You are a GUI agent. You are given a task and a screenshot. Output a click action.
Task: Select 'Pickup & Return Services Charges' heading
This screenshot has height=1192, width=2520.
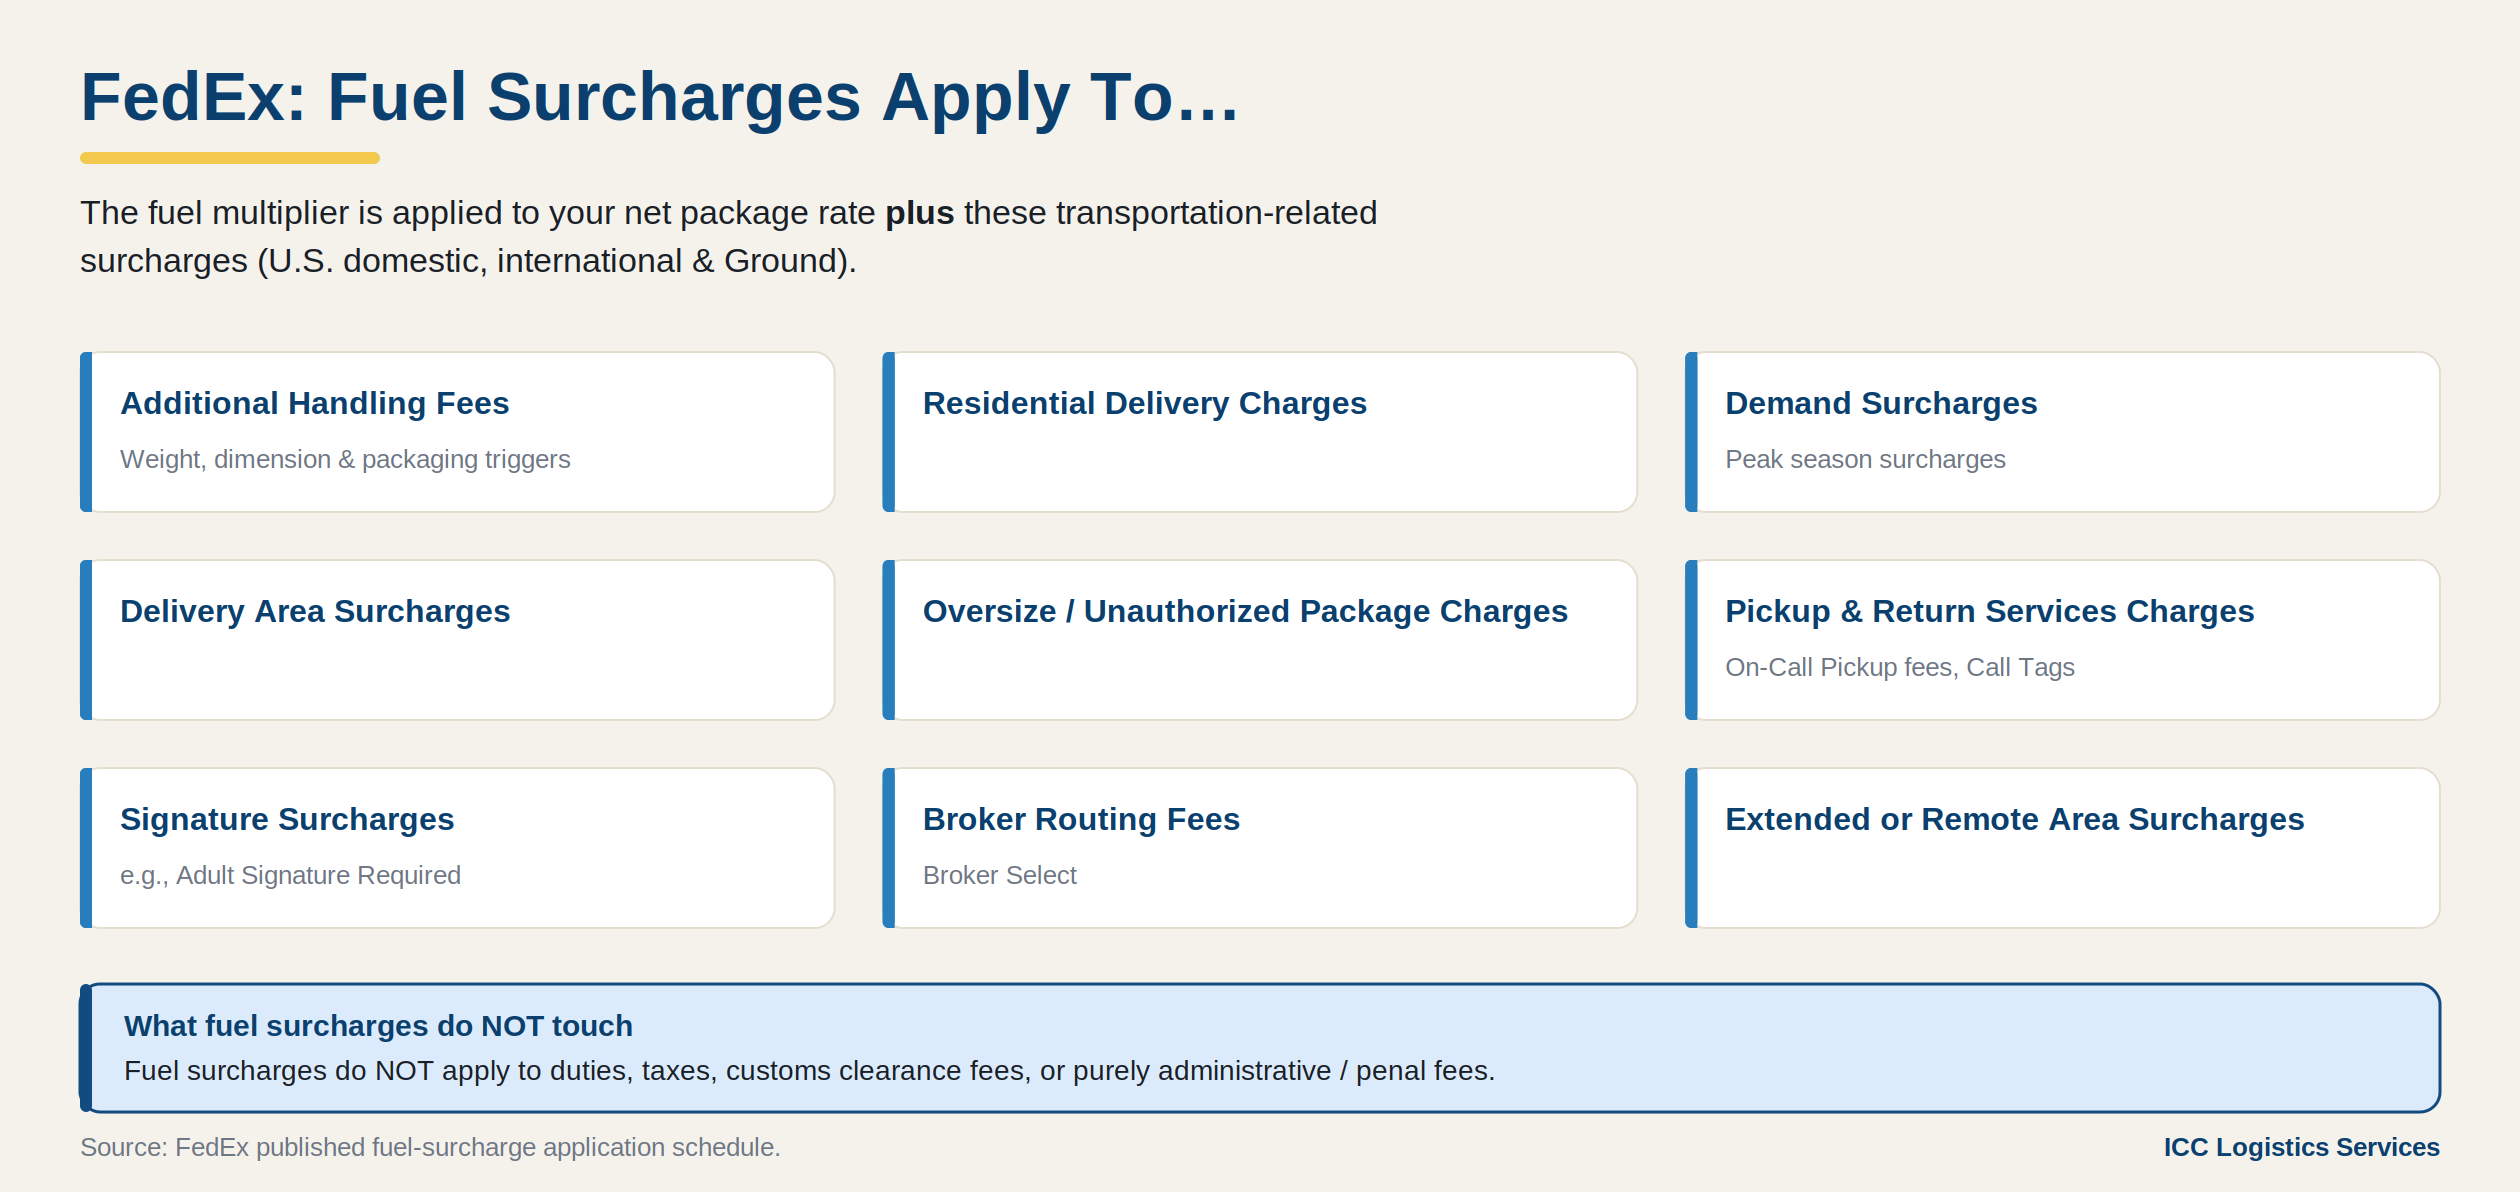pyautogui.click(x=1989, y=611)
